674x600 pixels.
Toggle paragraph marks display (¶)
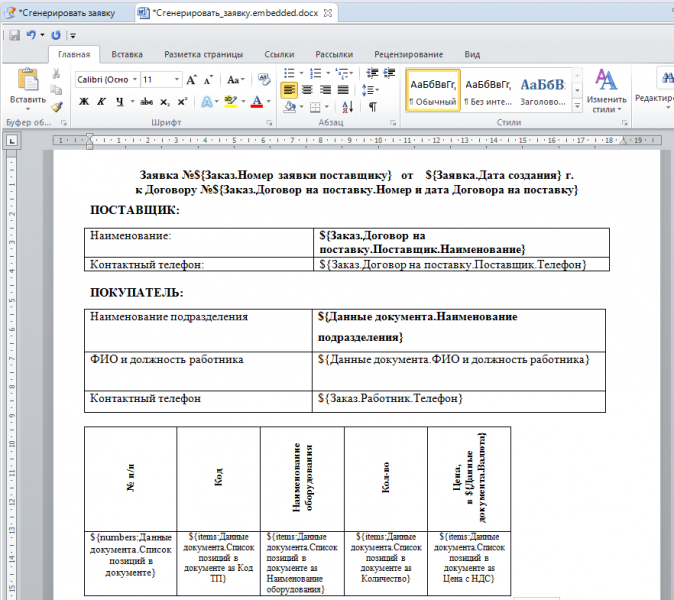(x=373, y=107)
